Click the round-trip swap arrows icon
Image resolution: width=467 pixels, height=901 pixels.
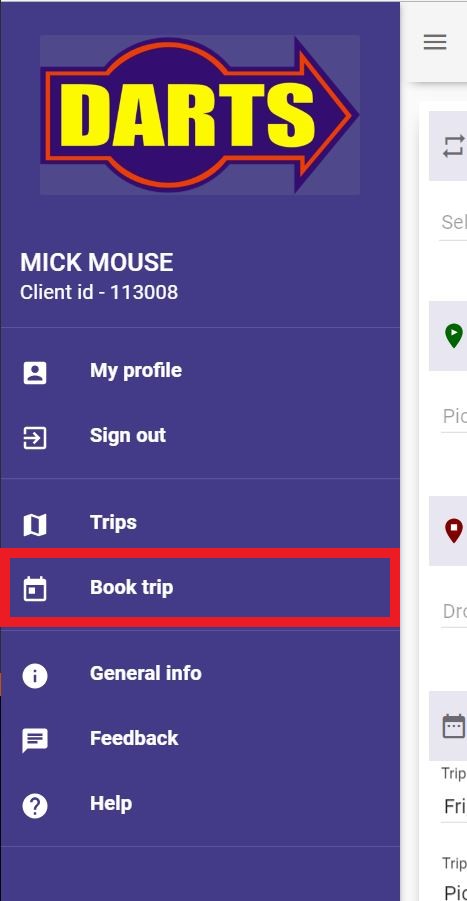[x=454, y=146]
